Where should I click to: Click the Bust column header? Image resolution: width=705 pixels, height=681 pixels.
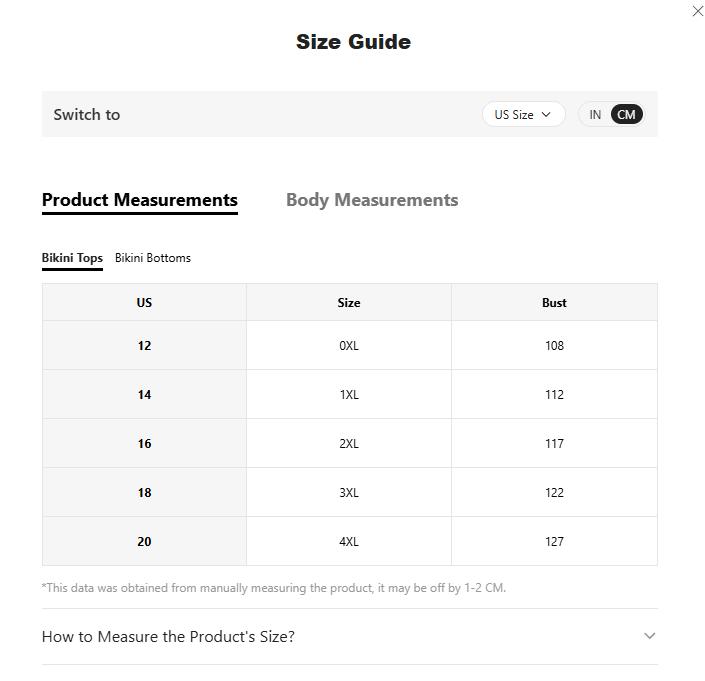tap(554, 302)
